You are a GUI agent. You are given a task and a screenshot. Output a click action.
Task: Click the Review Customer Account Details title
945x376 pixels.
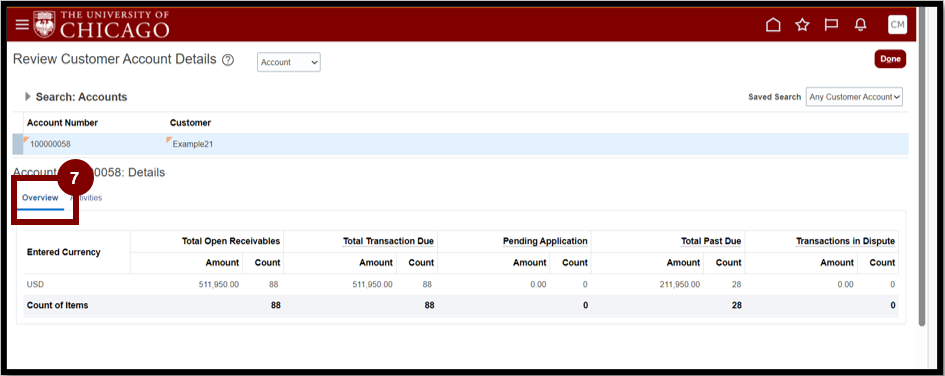pos(115,59)
